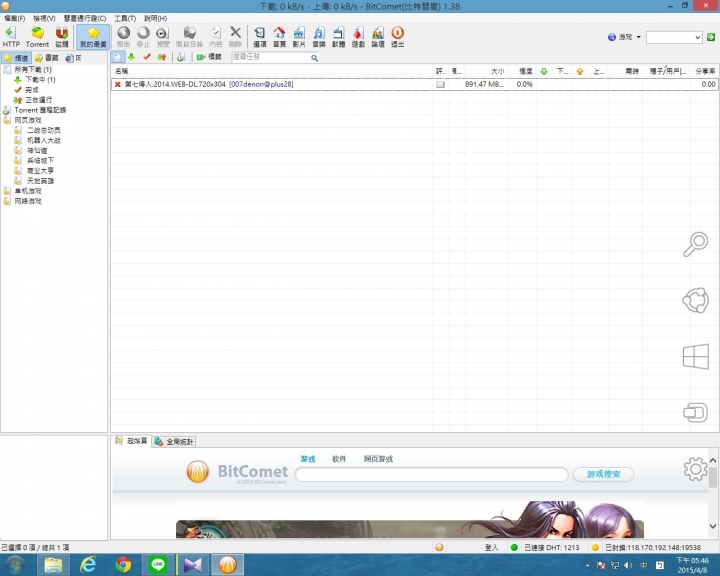Click the 软件 link on BitComet page

tap(339, 459)
